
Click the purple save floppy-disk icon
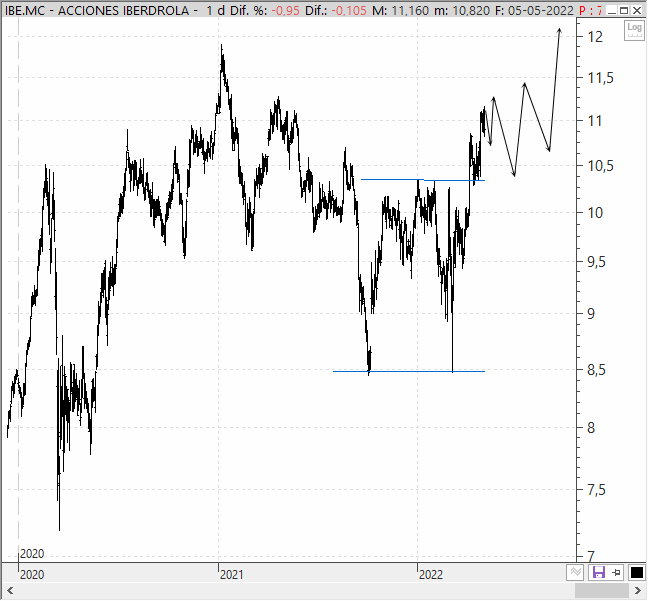598,572
